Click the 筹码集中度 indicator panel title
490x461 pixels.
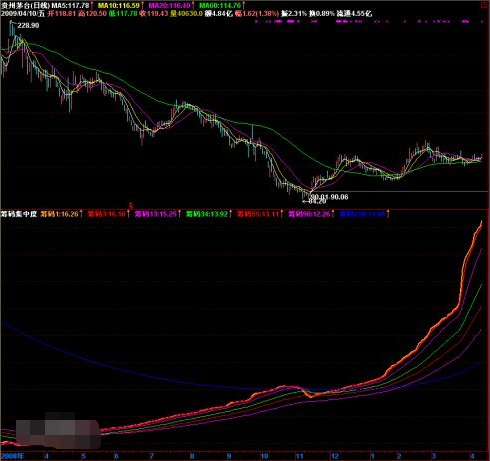pyautogui.click(x=19, y=214)
